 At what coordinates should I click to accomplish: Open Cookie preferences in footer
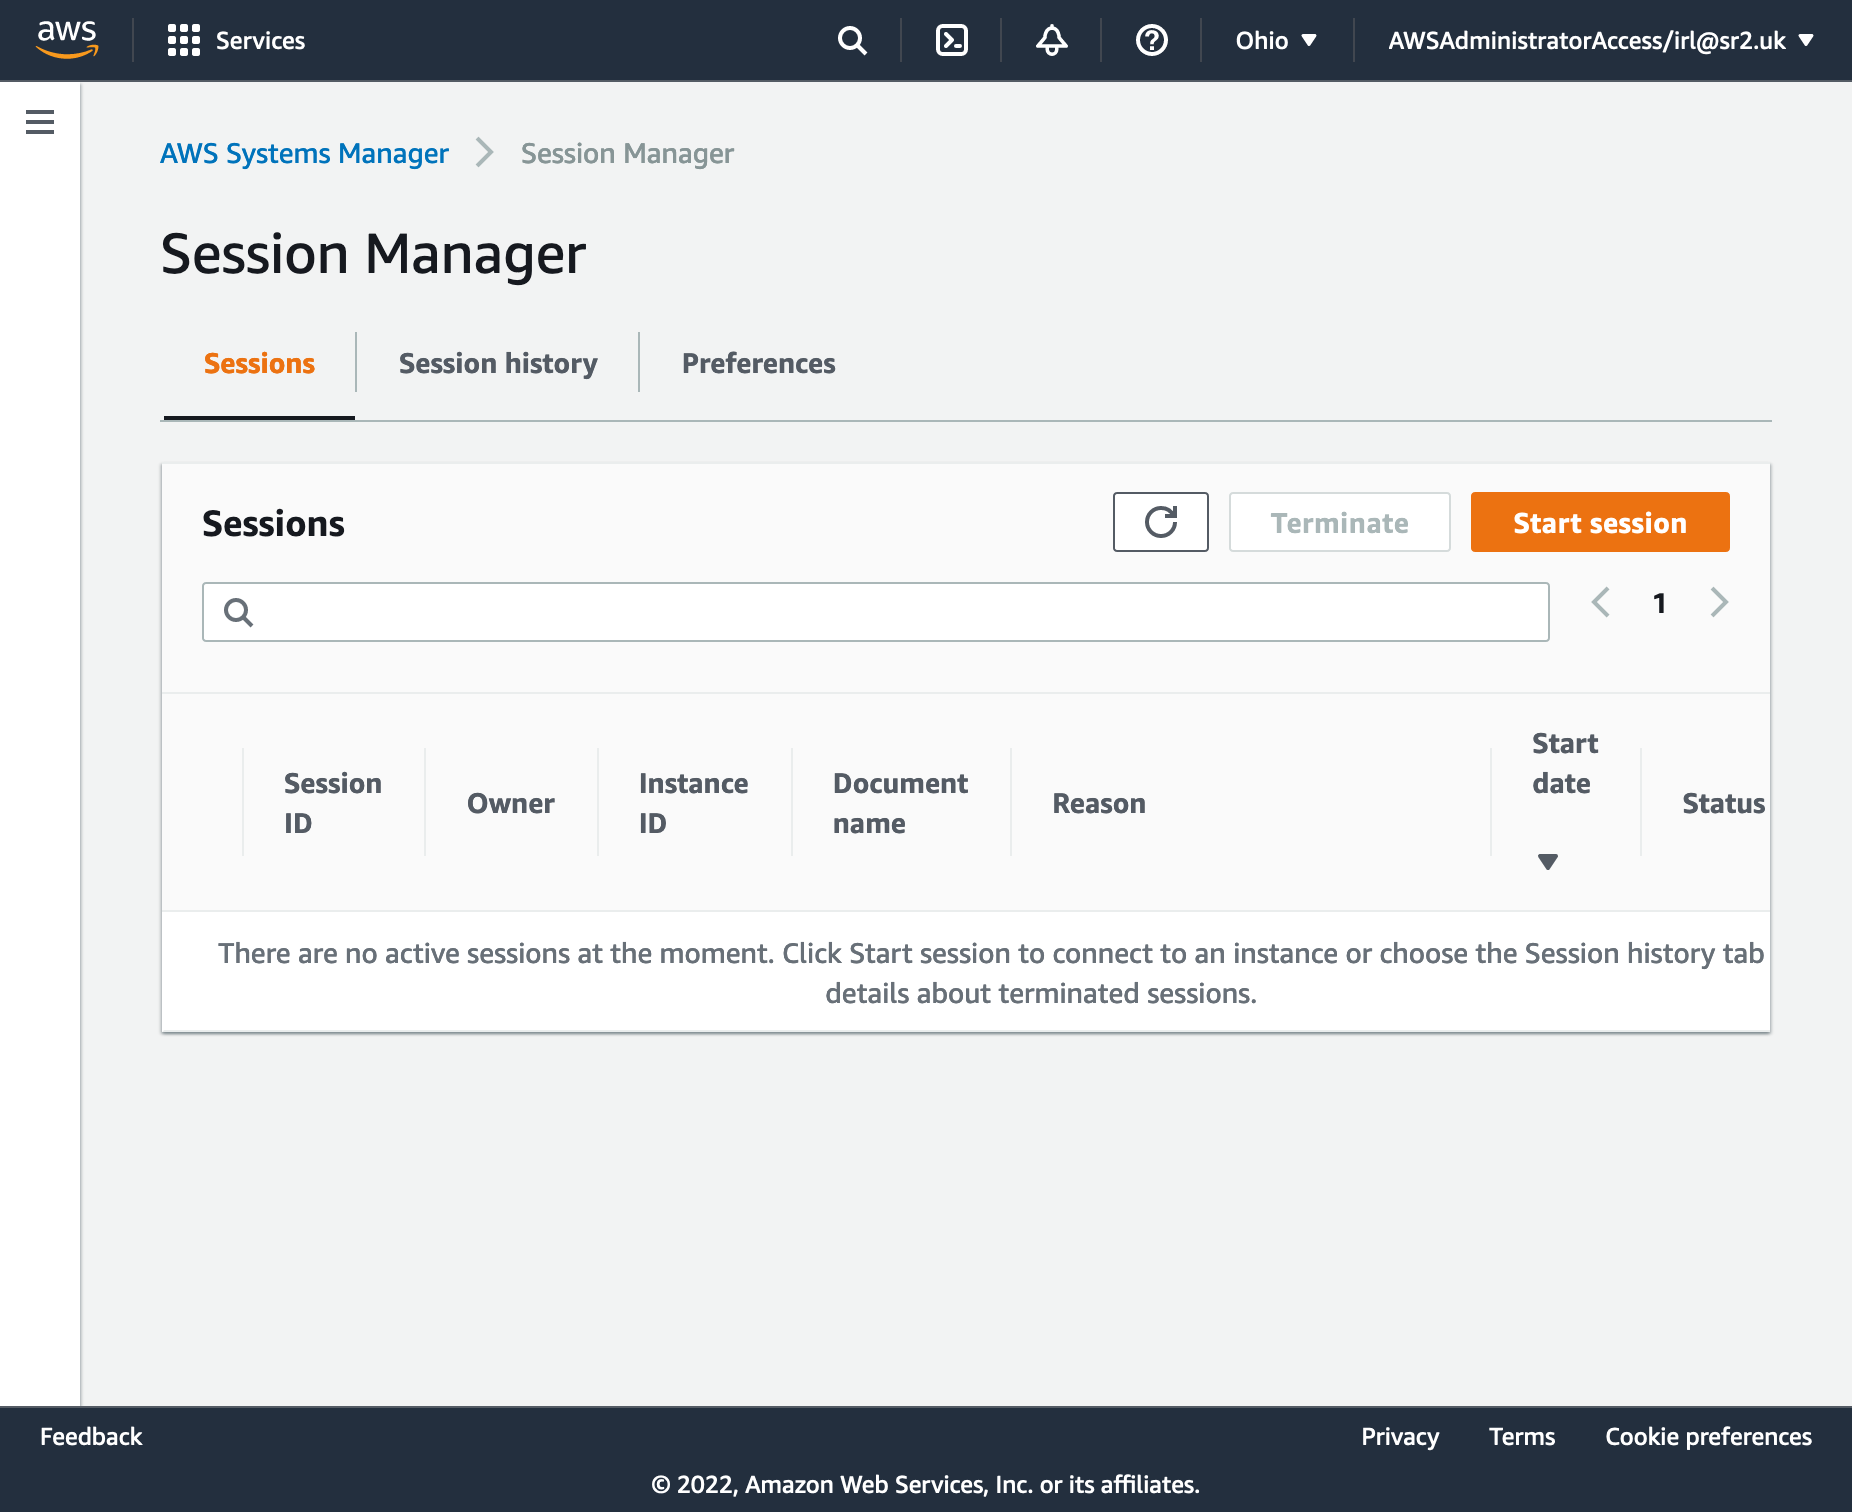[x=1708, y=1436]
